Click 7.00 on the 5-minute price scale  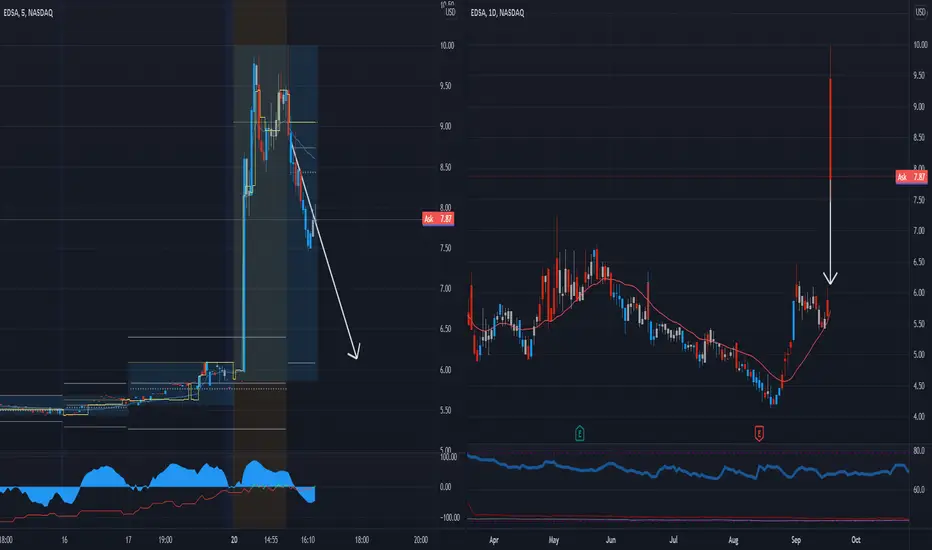[445, 288]
